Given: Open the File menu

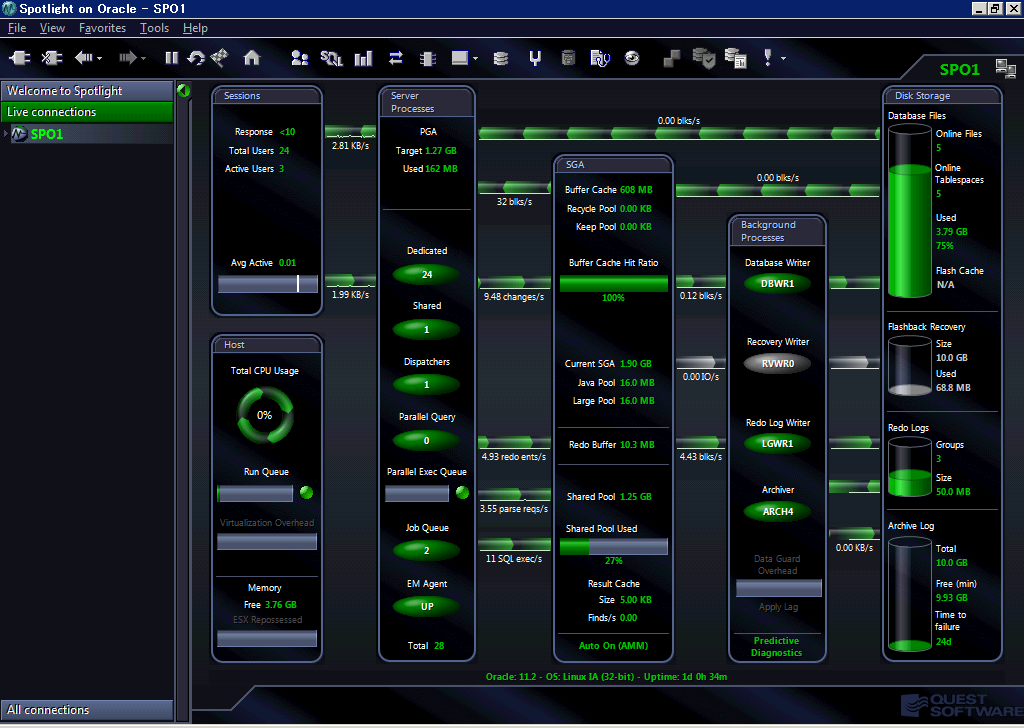Looking at the screenshot, I should click(x=17, y=28).
